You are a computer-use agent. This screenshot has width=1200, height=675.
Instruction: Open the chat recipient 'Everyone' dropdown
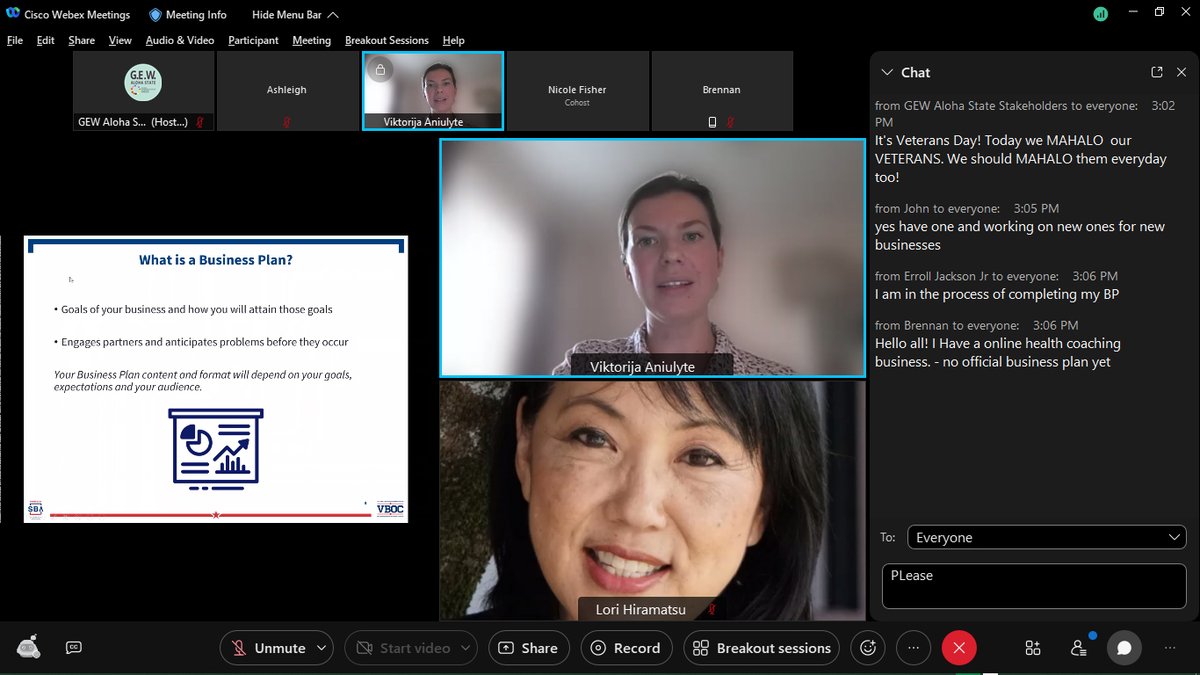click(x=1047, y=538)
